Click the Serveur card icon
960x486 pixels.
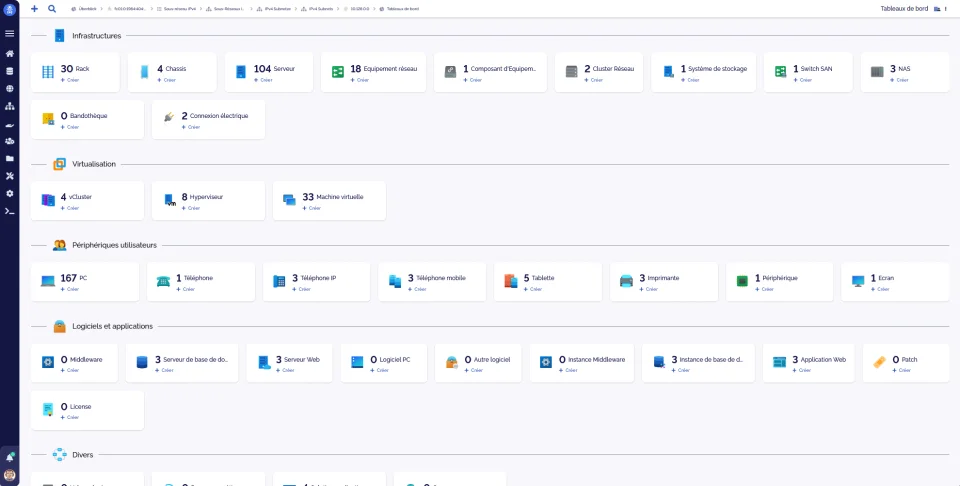241,72
